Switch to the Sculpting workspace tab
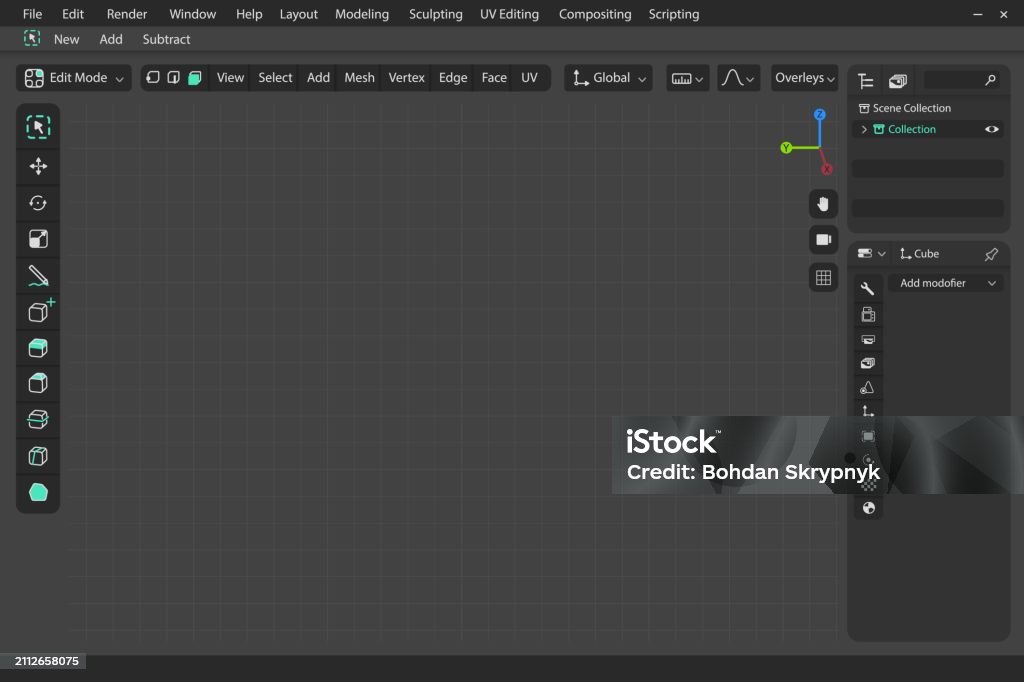The height and width of the screenshot is (682, 1024). (435, 14)
